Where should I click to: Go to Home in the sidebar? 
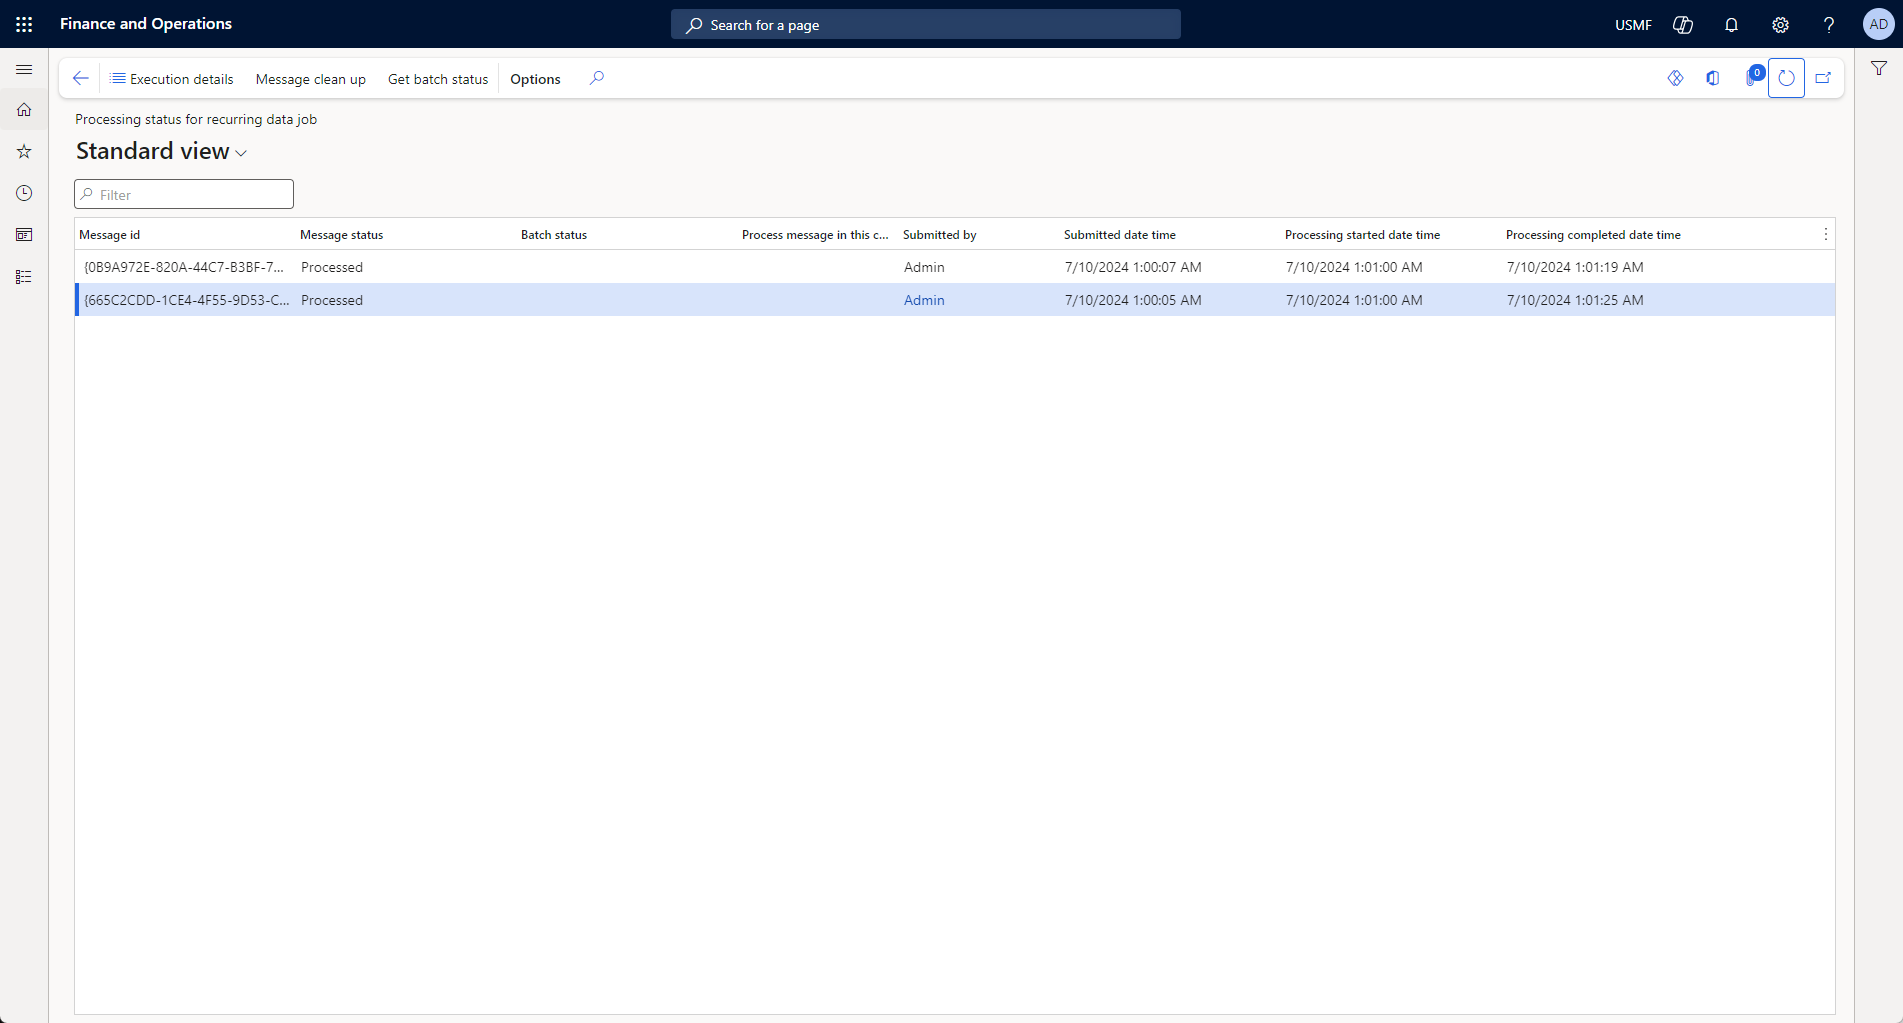tap(24, 110)
